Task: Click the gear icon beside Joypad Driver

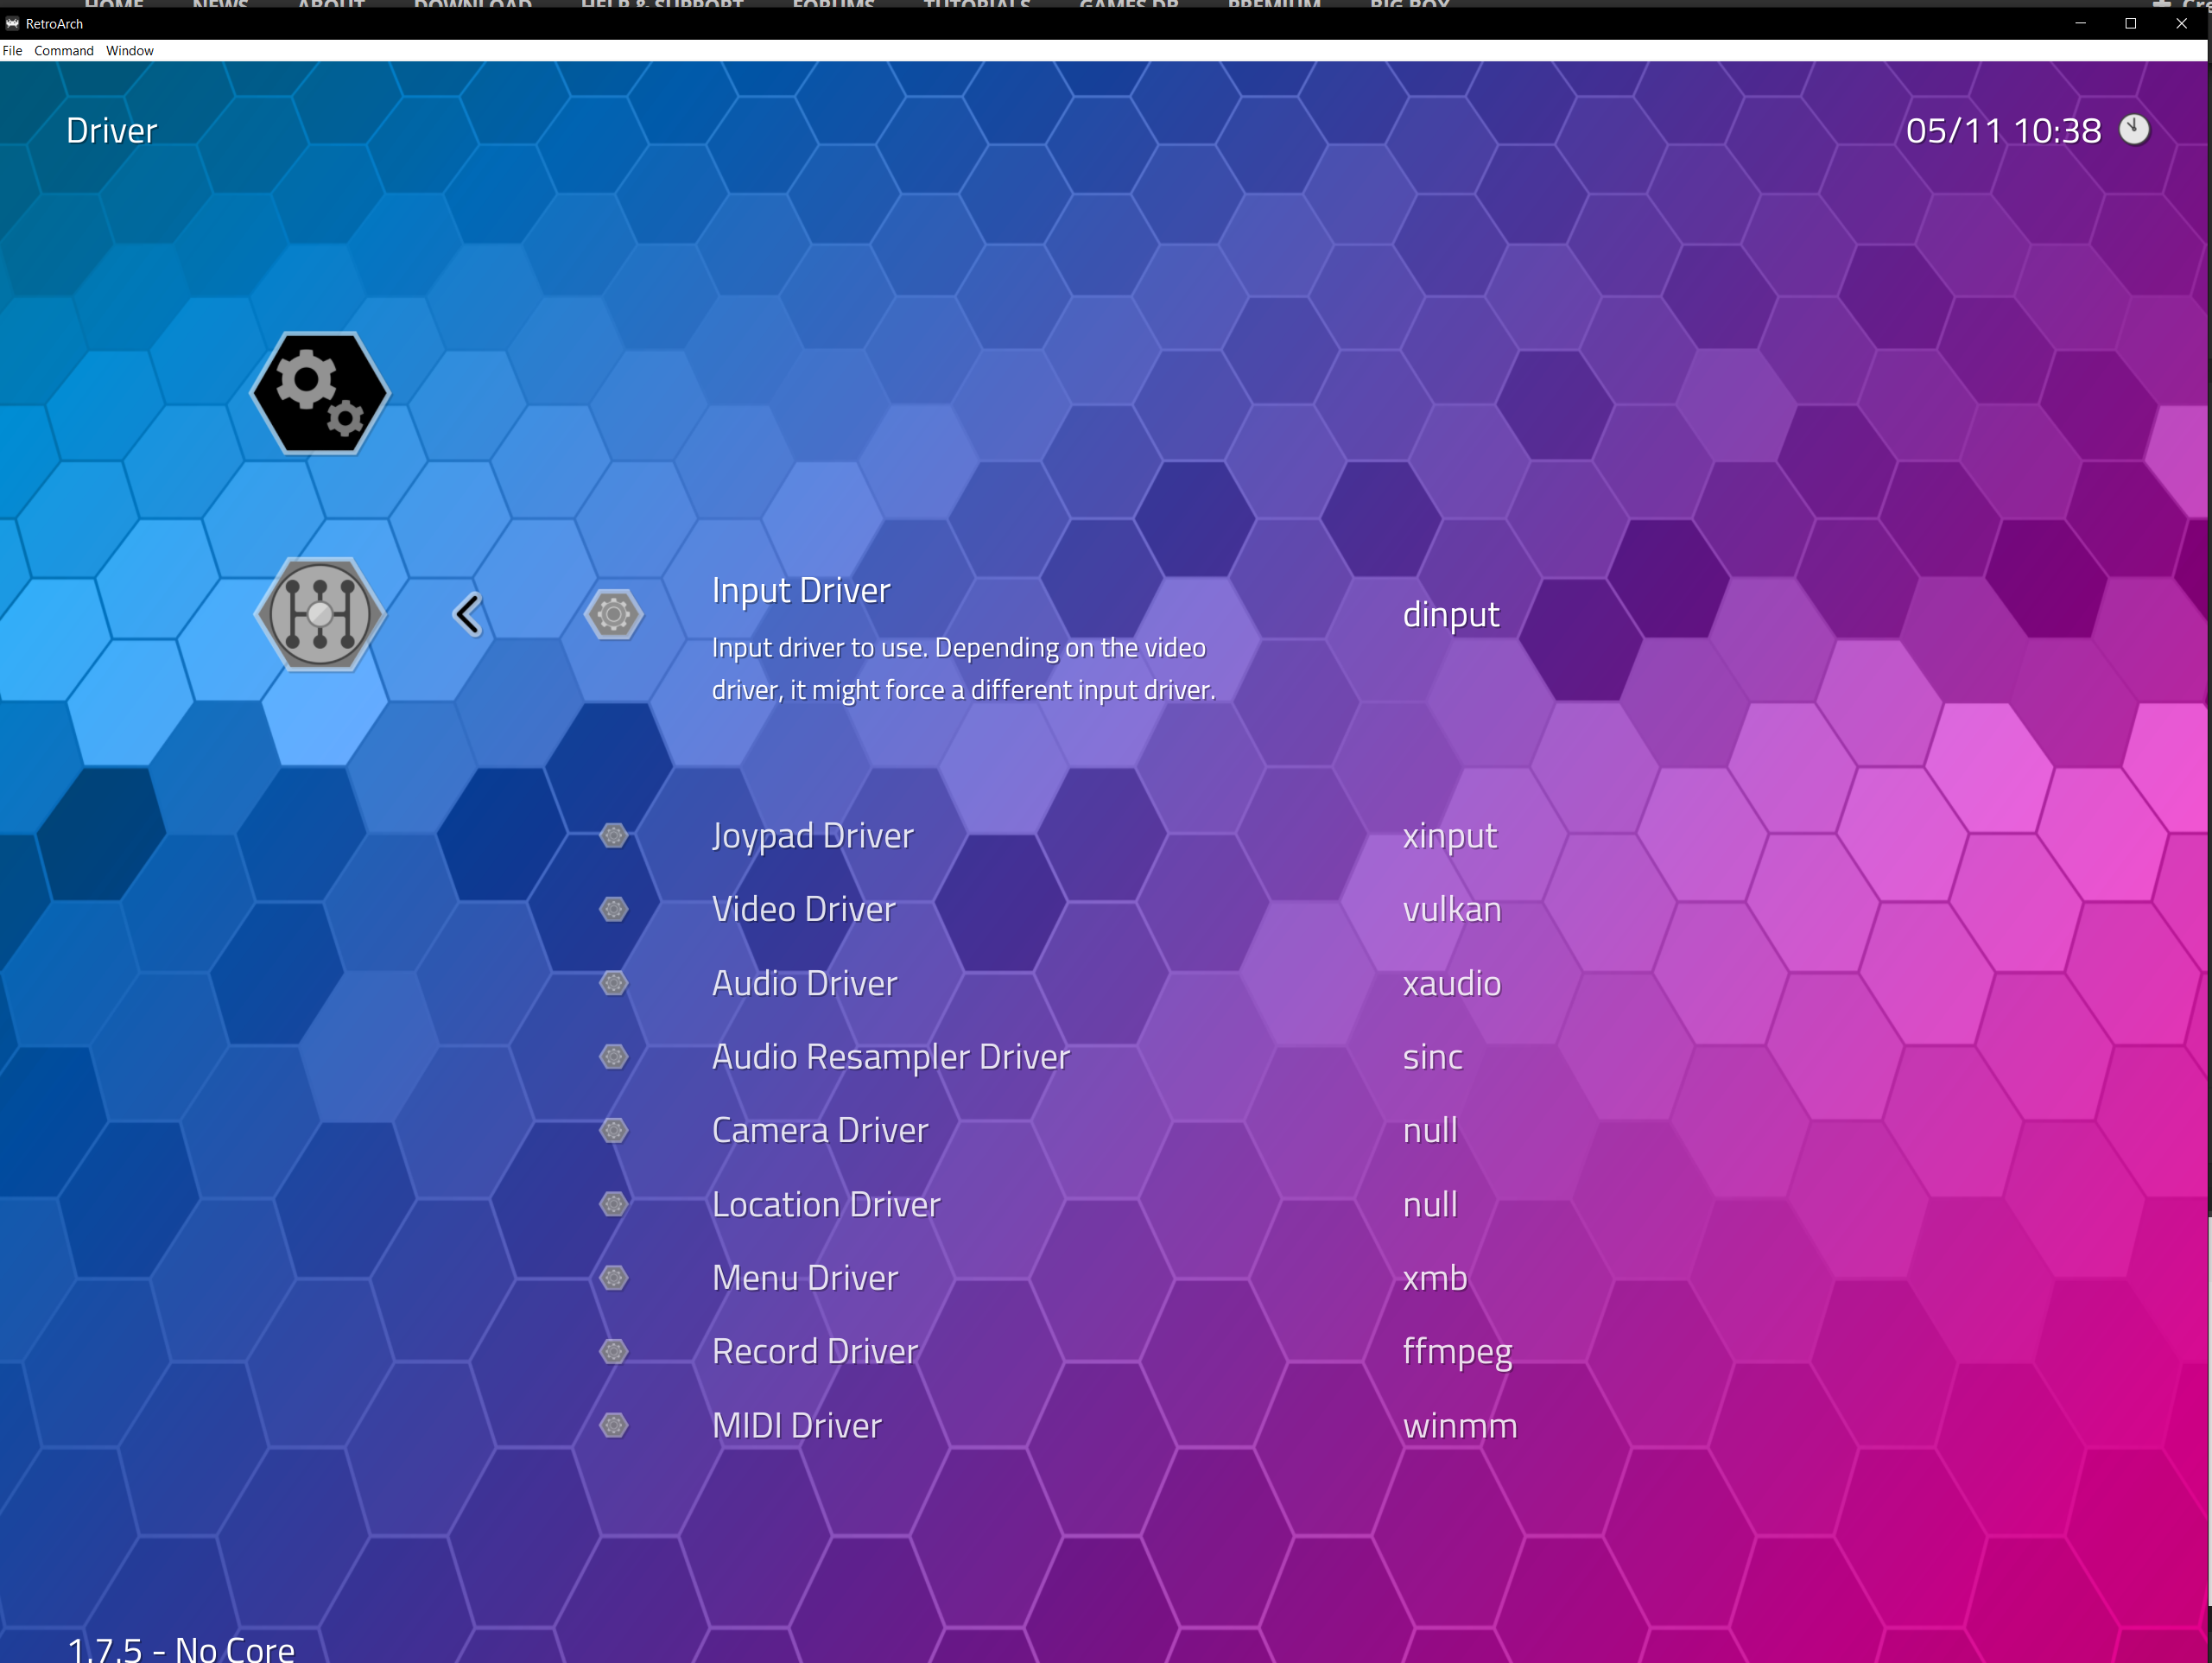Action: [x=614, y=835]
